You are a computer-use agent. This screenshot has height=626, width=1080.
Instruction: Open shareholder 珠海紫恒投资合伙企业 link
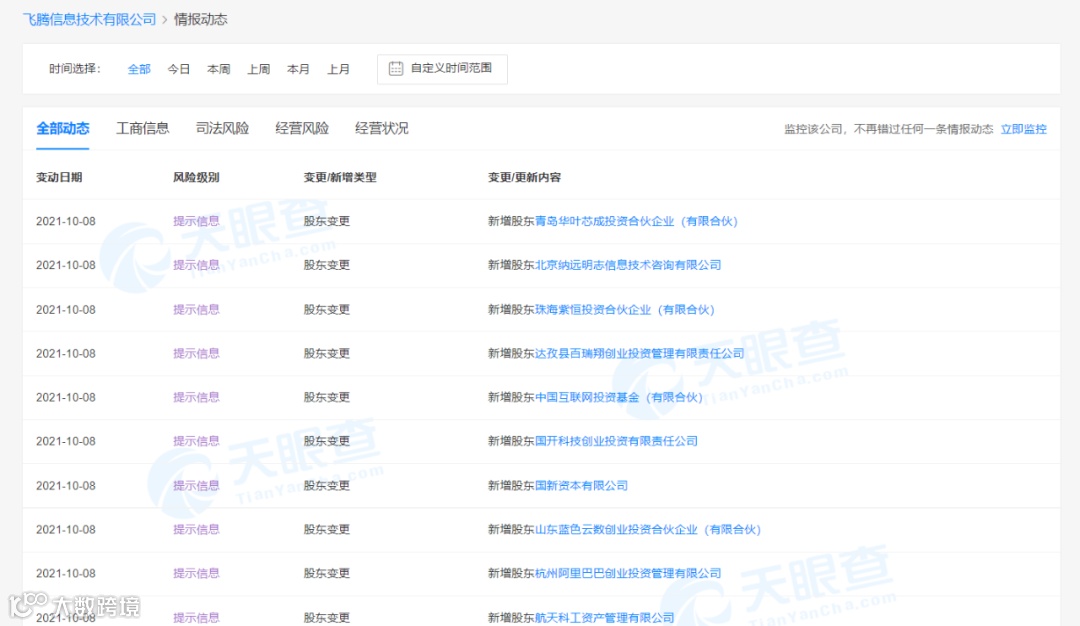(x=624, y=310)
